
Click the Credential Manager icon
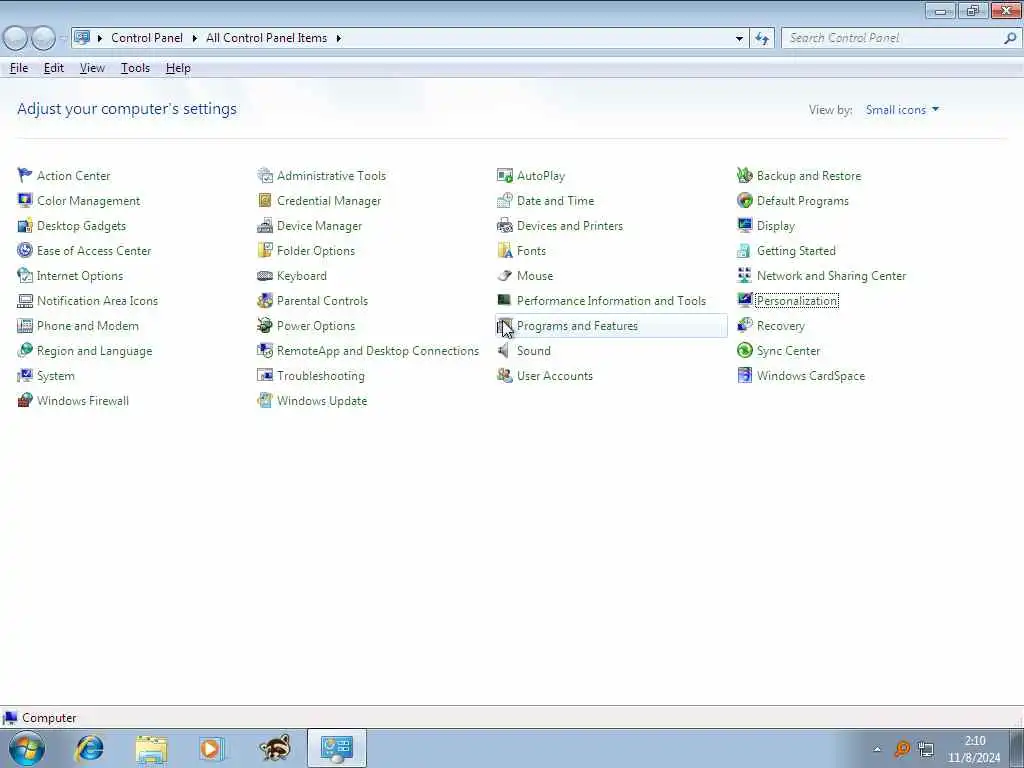(264, 200)
